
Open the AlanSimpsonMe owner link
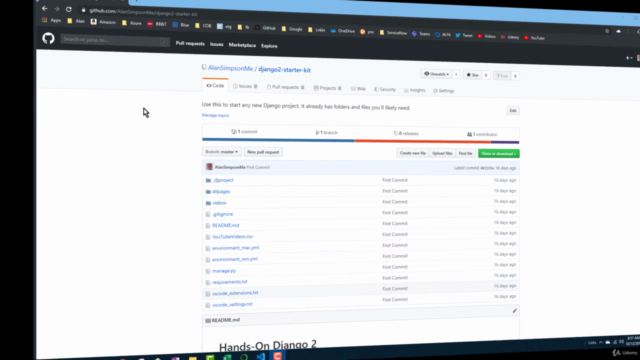coord(230,68)
